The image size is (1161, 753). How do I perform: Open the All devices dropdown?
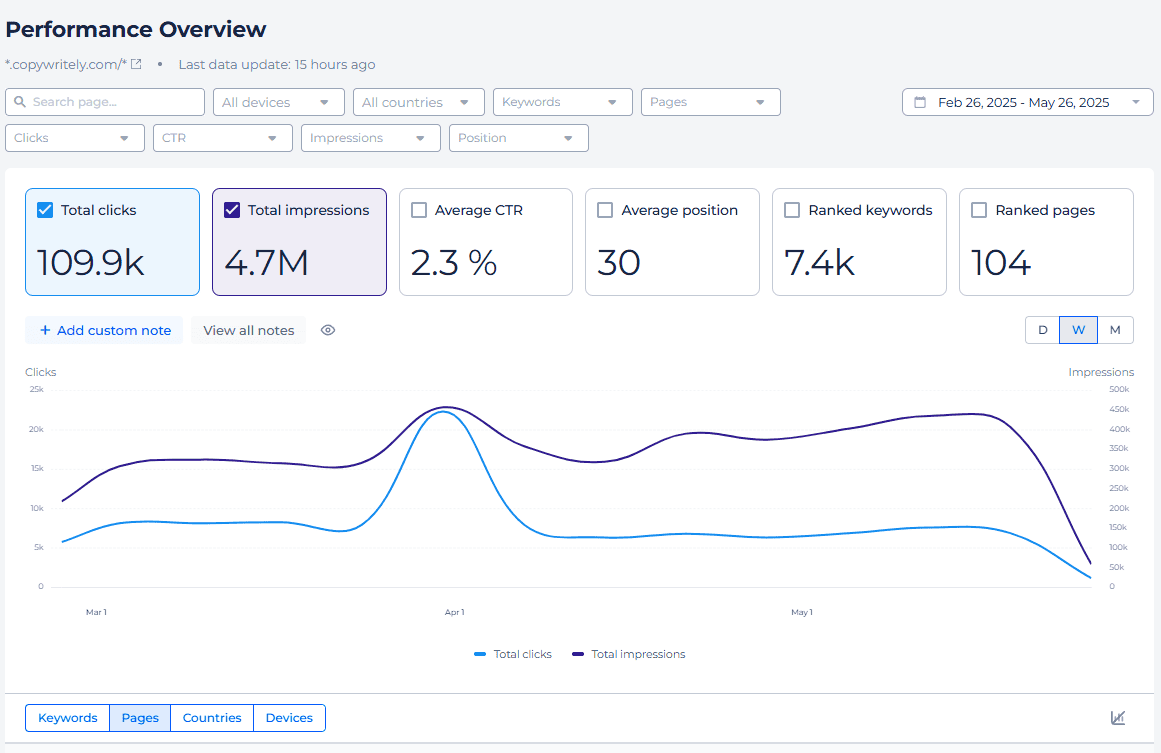278,101
